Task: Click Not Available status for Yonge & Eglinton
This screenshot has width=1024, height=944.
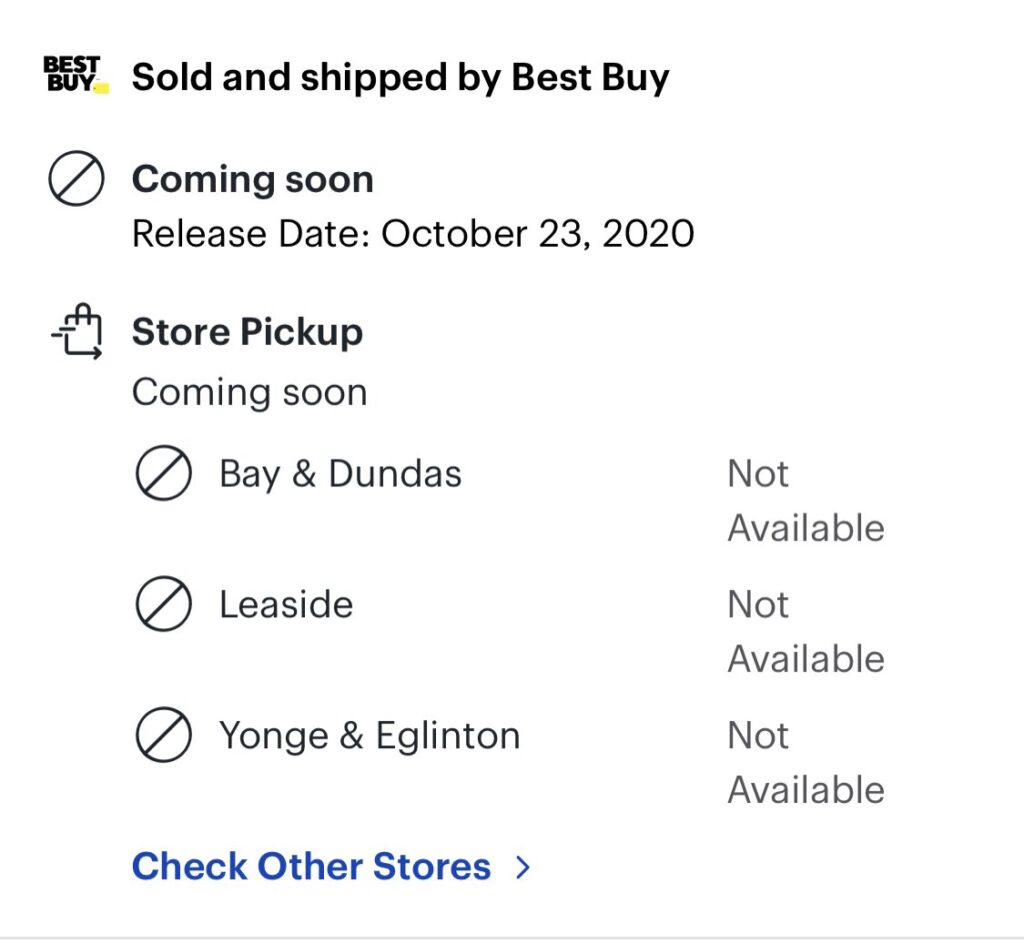Action: pyautogui.click(x=806, y=763)
